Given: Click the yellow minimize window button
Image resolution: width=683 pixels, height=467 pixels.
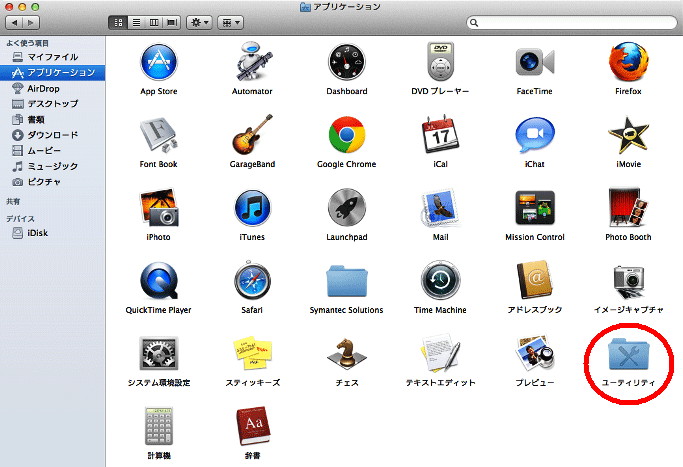Looking at the screenshot, I should pos(22,7).
